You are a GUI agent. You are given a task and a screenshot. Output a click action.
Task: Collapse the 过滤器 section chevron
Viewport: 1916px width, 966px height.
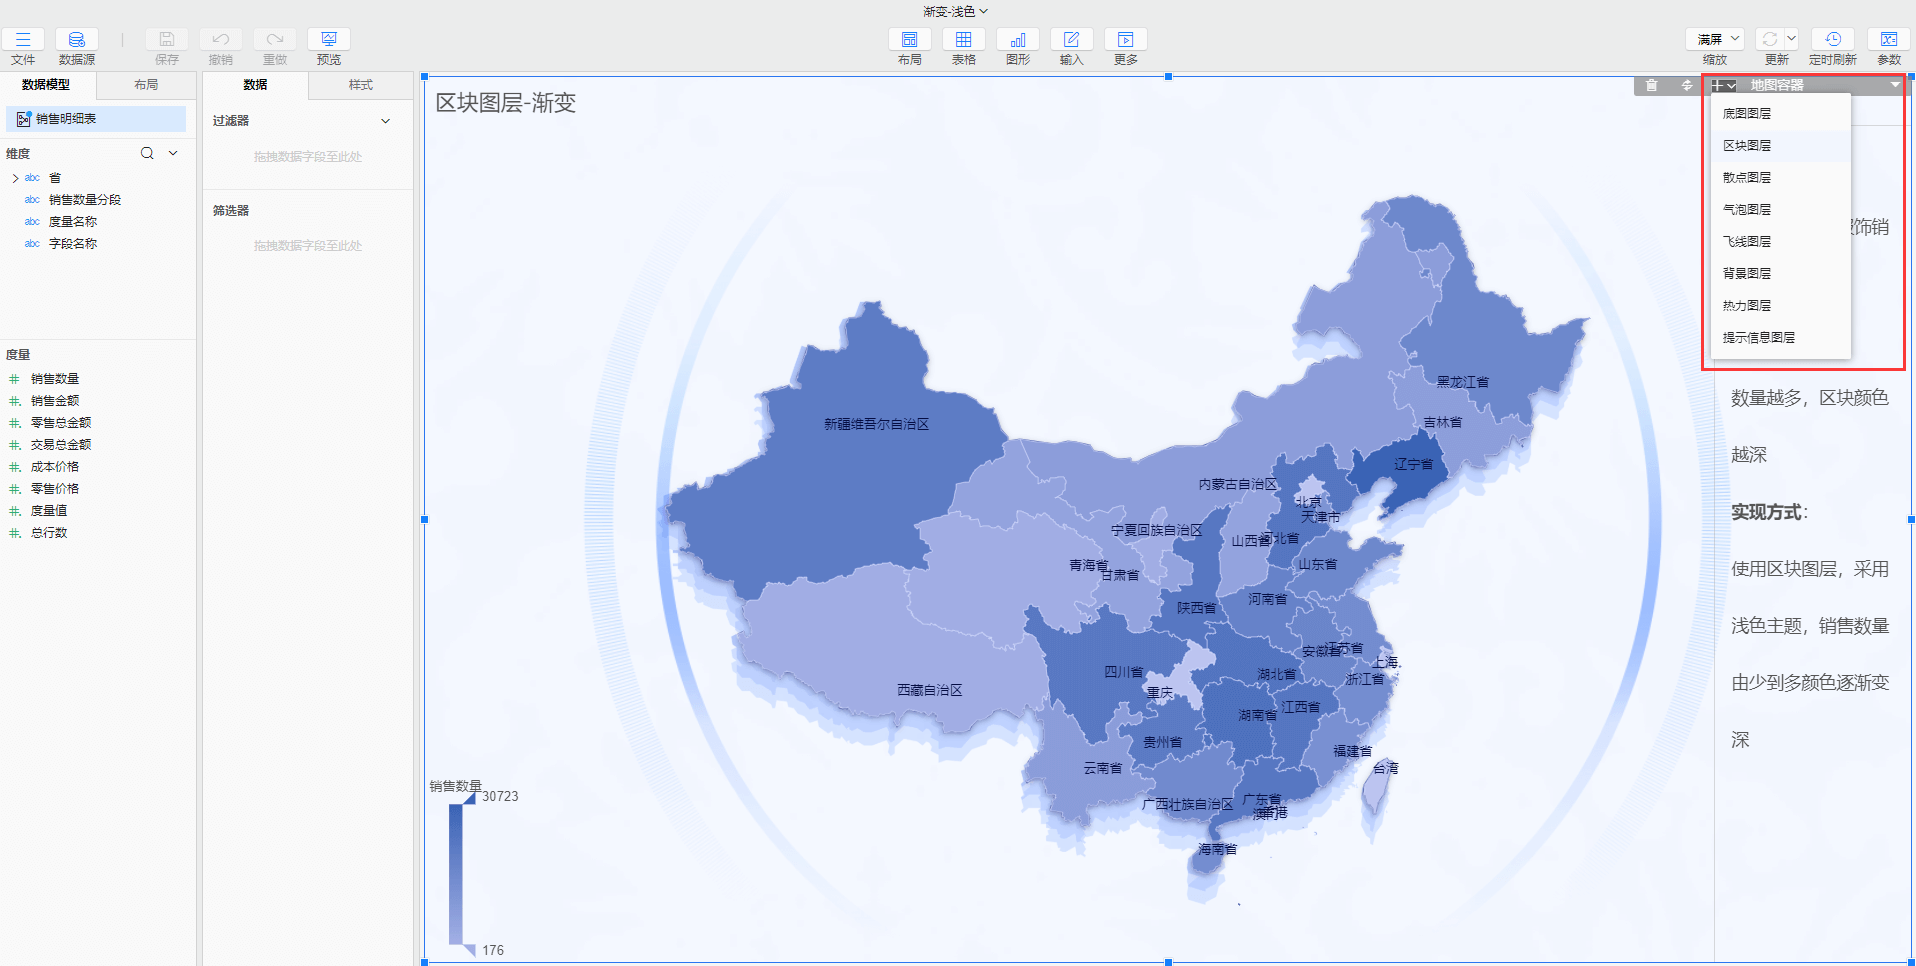[x=386, y=120]
